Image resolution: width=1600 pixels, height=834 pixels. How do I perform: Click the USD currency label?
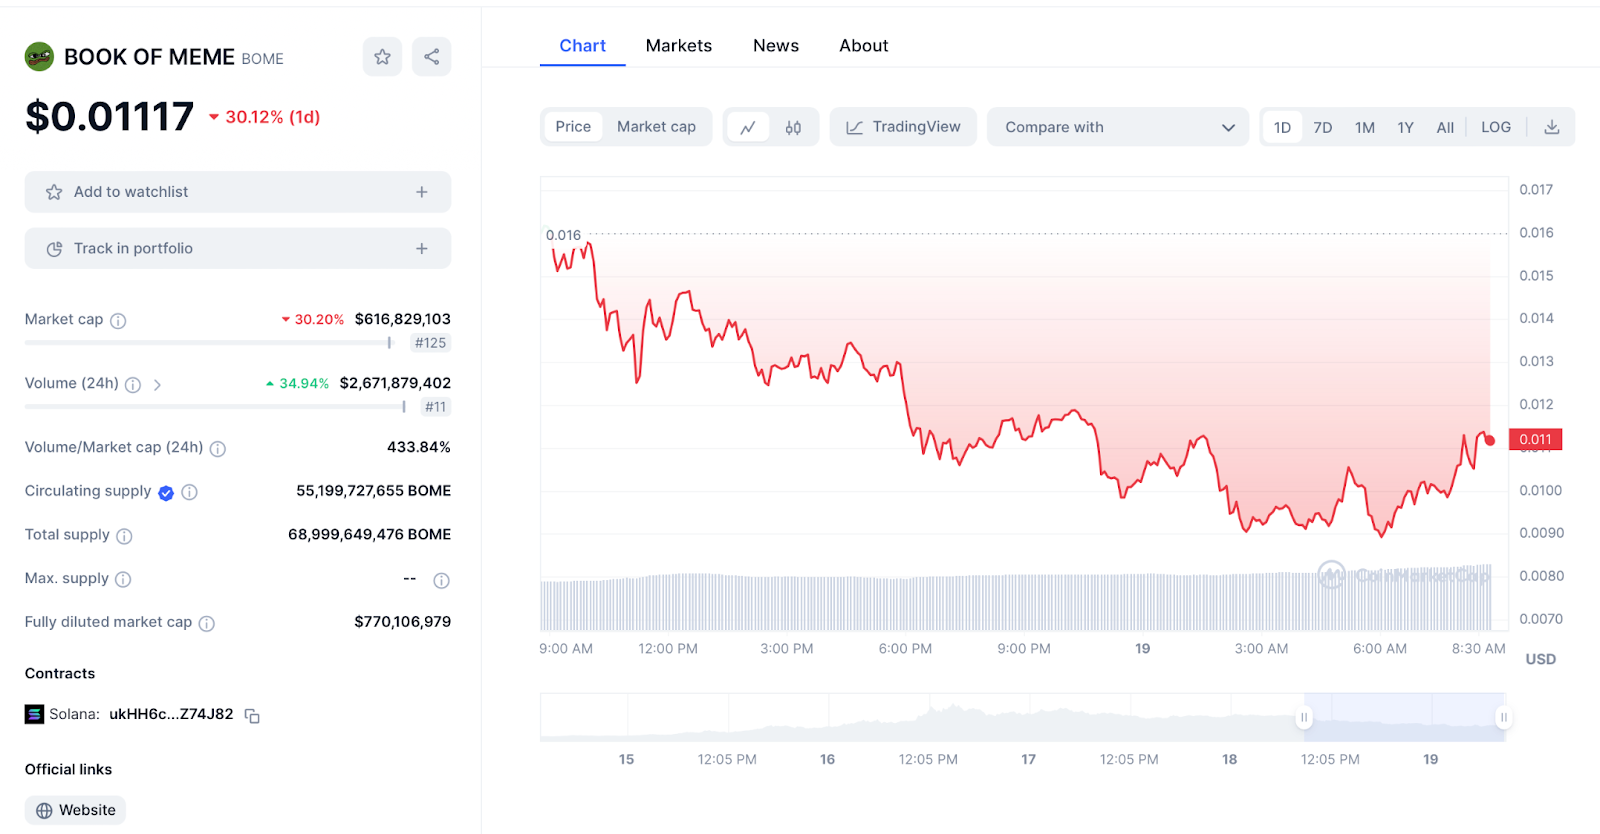(1540, 659)
